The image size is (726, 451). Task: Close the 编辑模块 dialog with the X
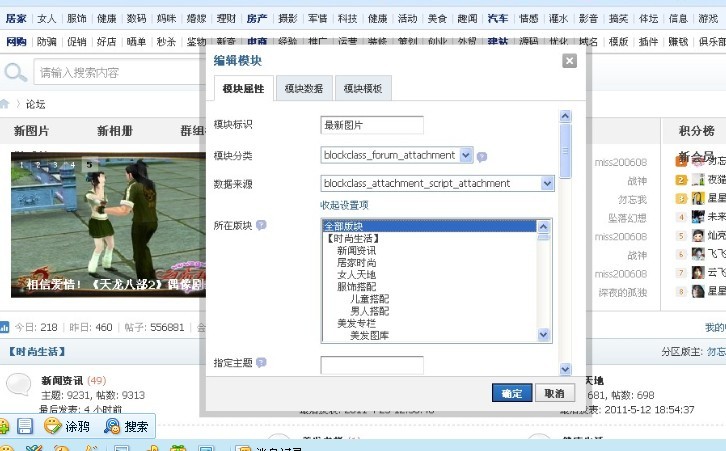569,61
